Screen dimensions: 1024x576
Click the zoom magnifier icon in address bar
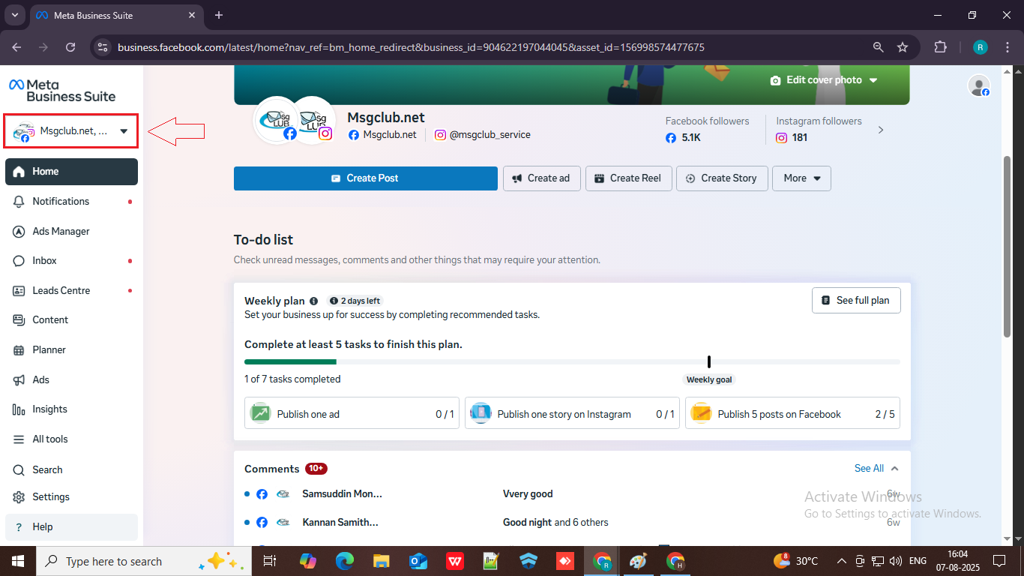(878, 47)
